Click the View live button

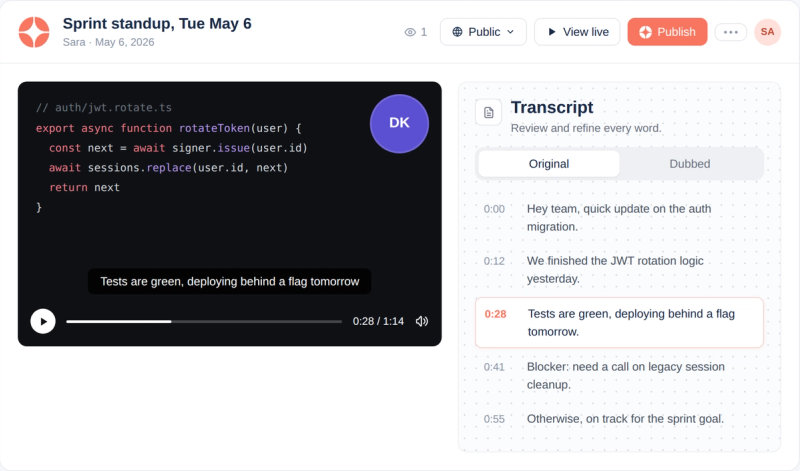577,32
